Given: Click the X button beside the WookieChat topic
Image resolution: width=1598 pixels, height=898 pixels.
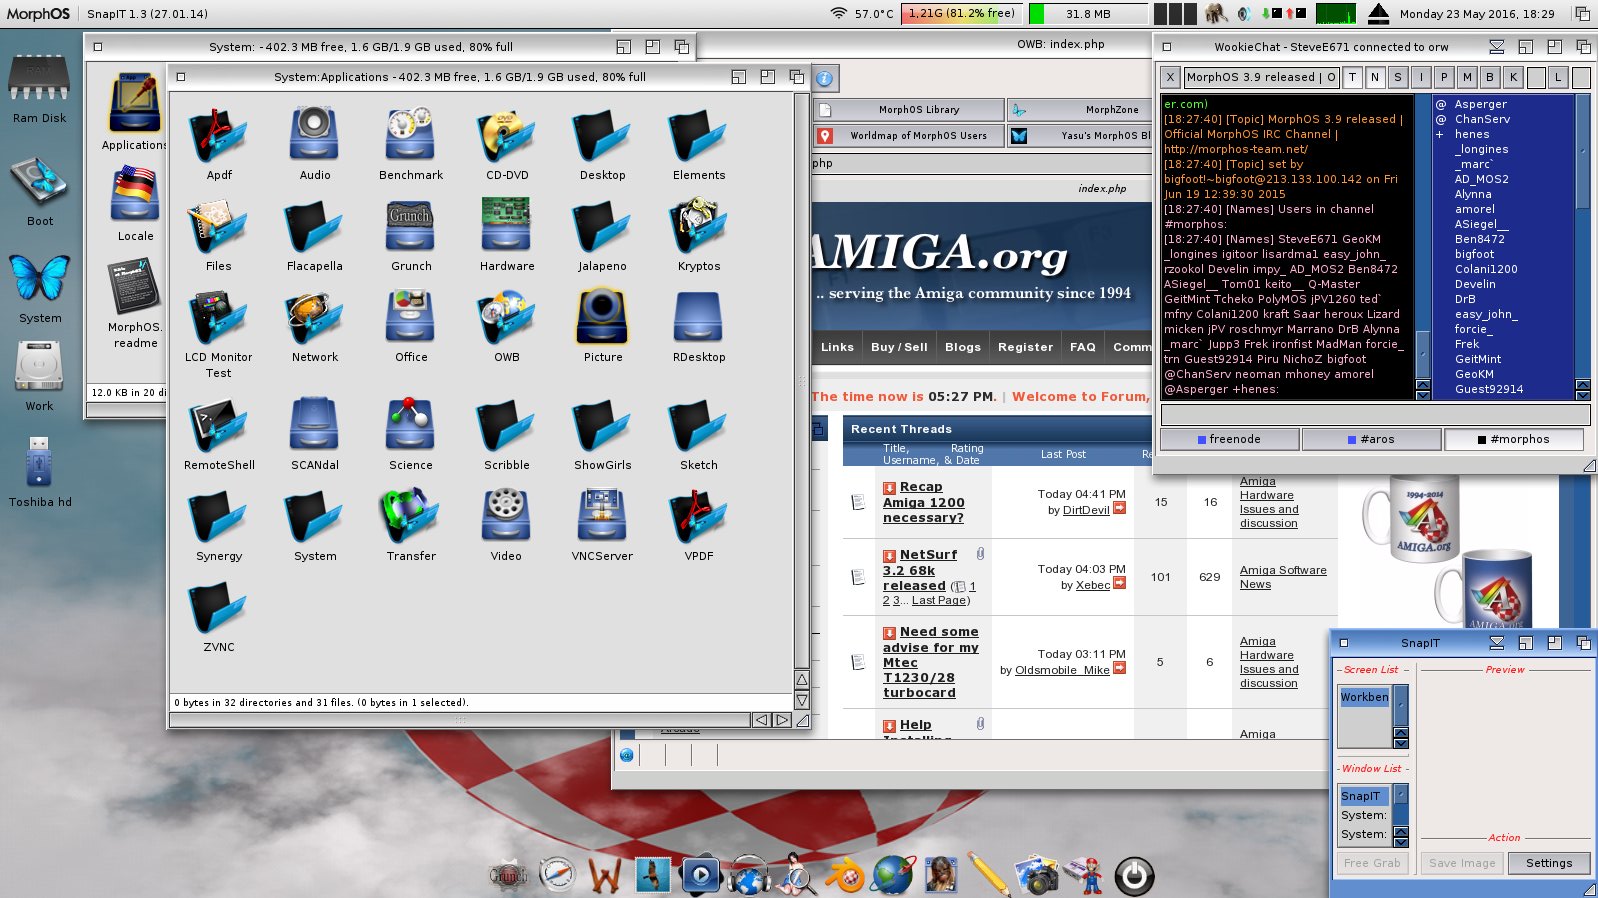Looking at the screenshot, I should [x=1170, y=77].
